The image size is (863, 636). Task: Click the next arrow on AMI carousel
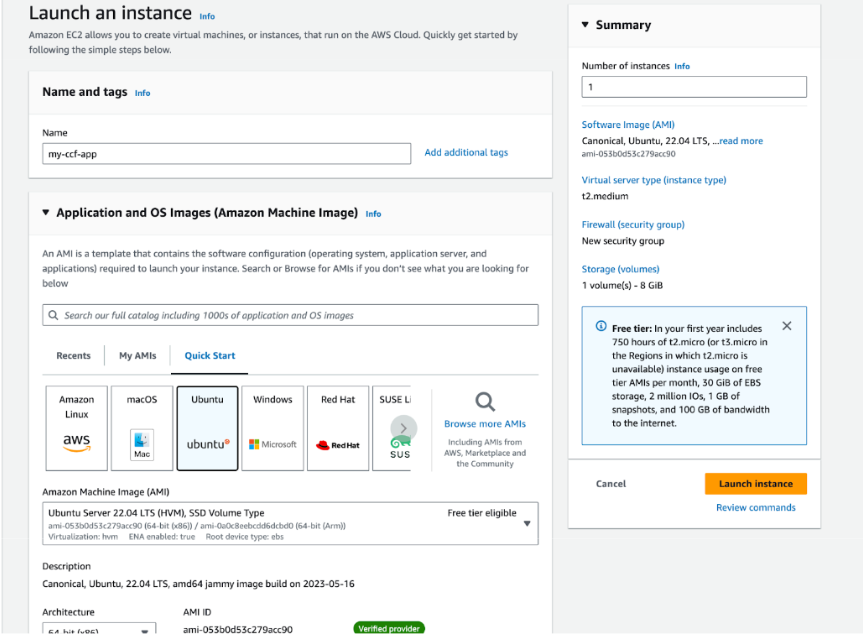click(403, 428)
